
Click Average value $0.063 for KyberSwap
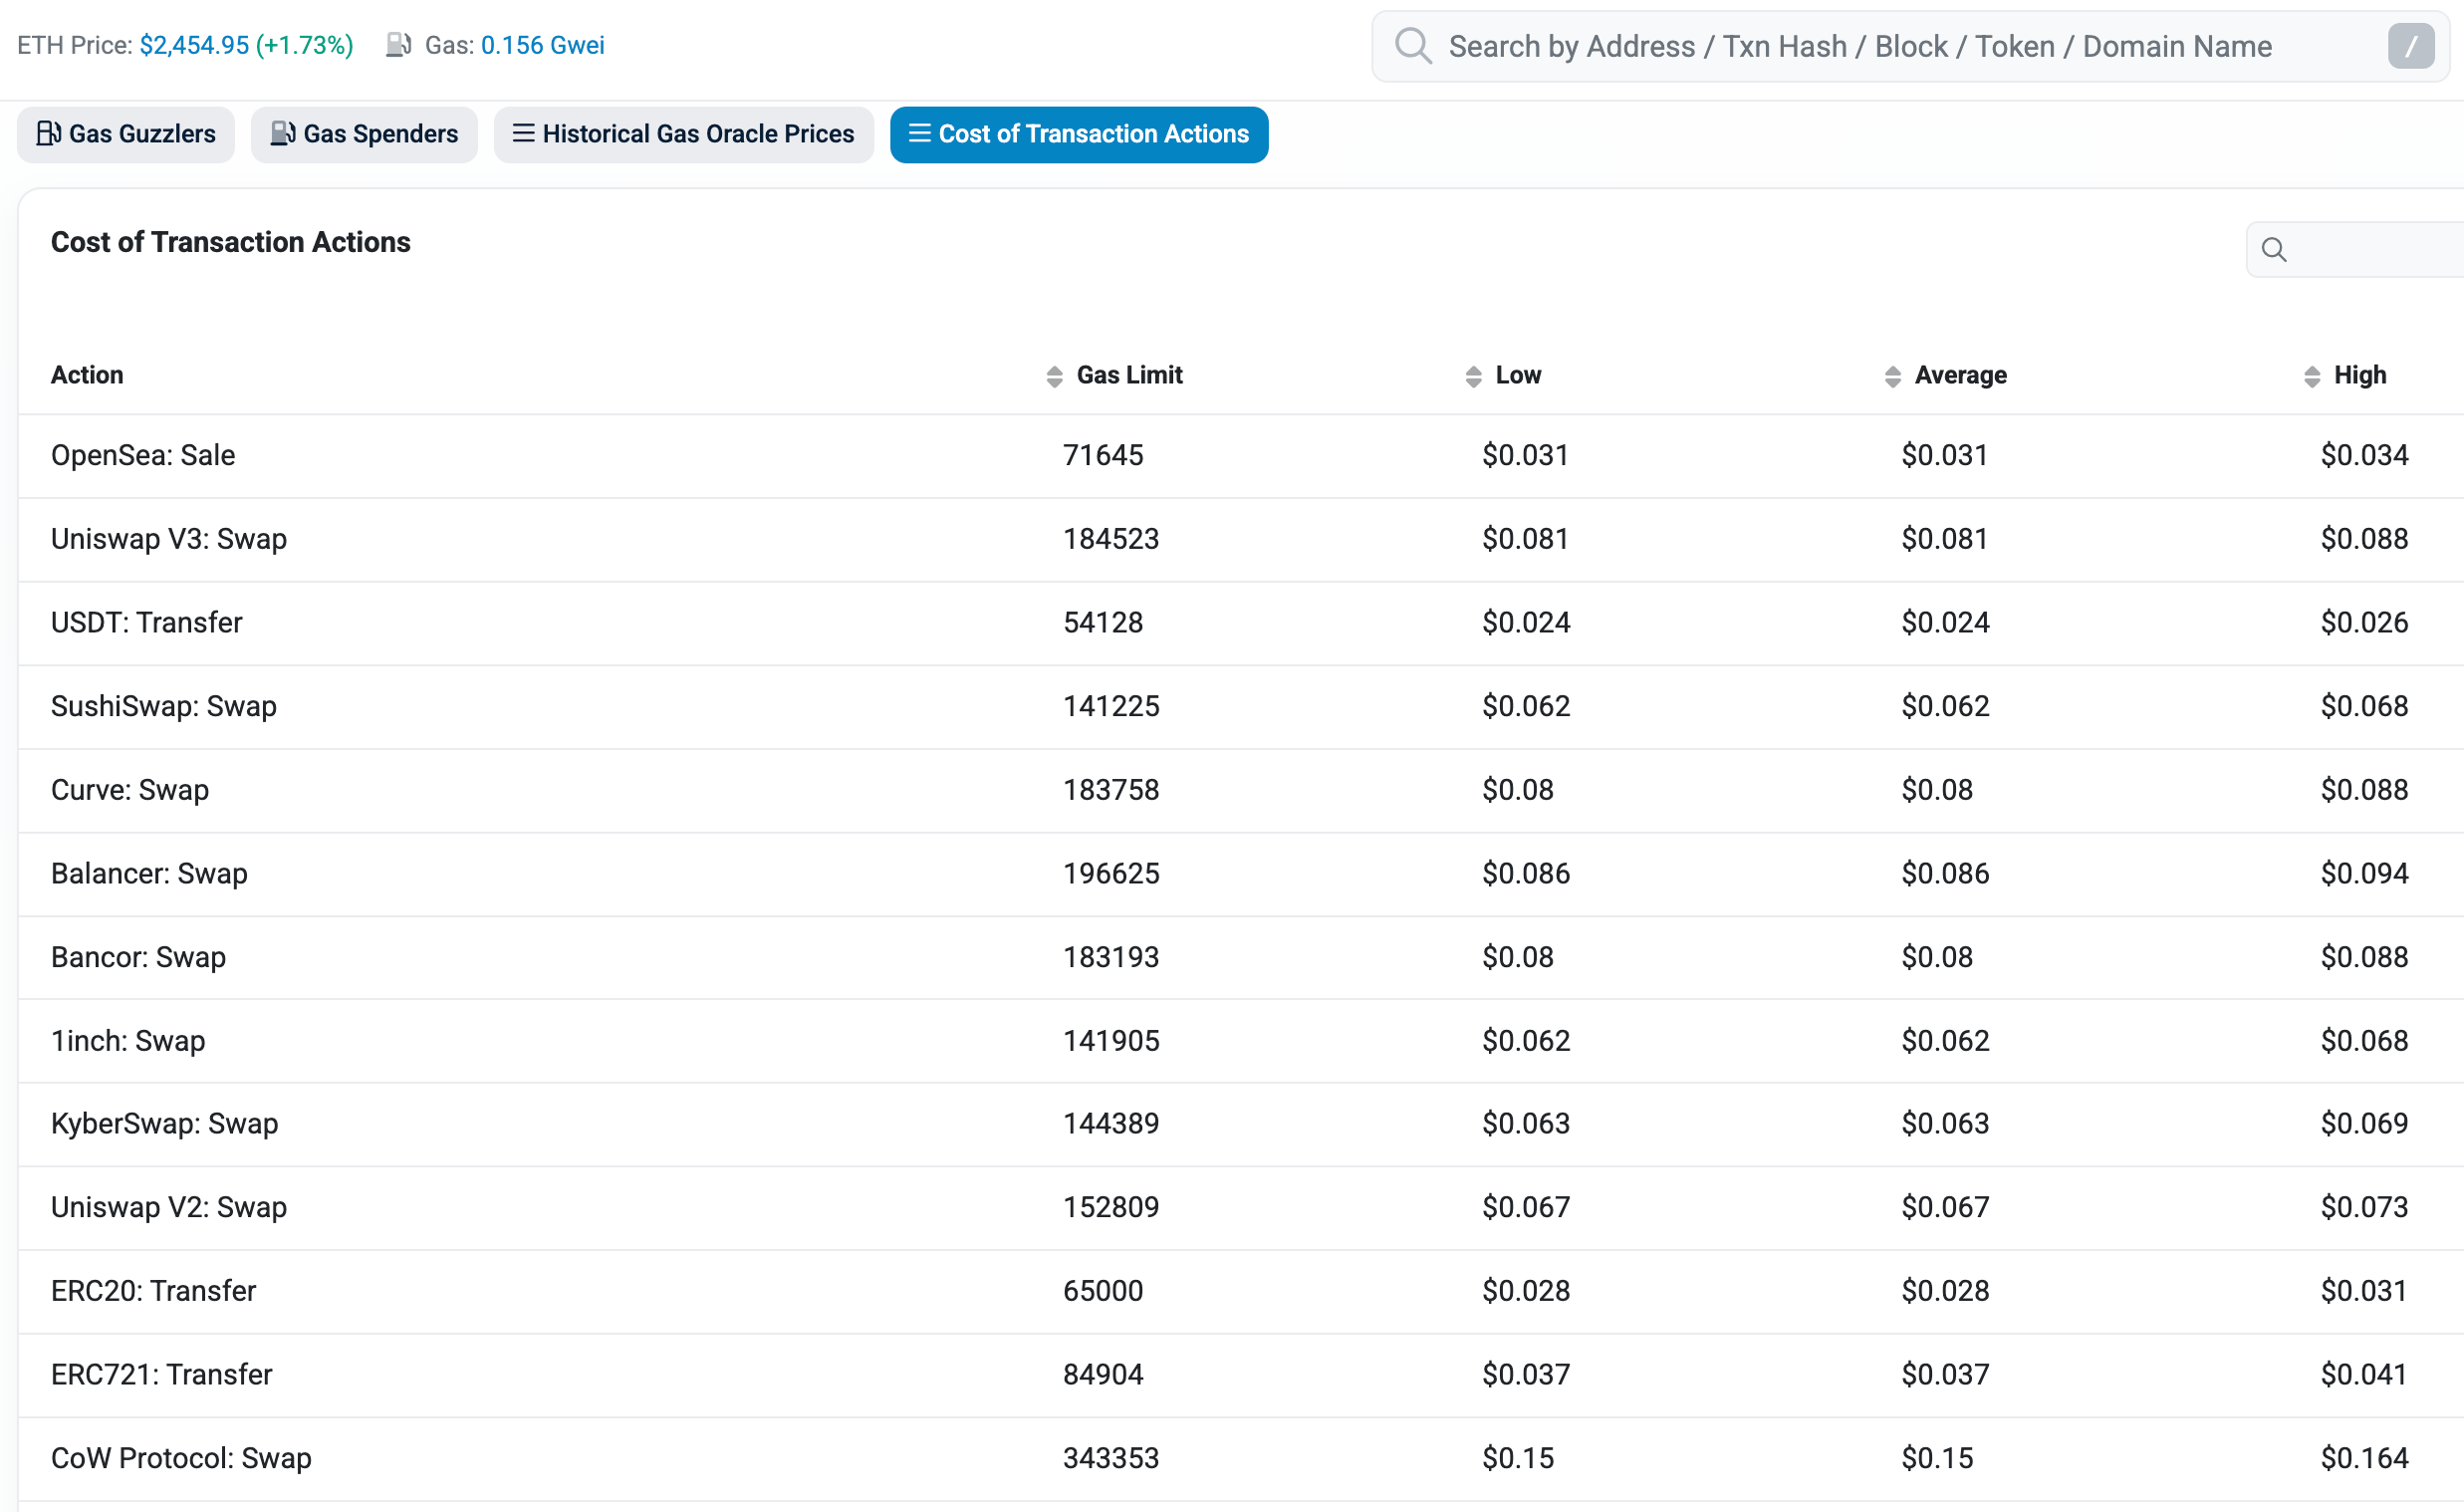[x=1945, y=1124]
